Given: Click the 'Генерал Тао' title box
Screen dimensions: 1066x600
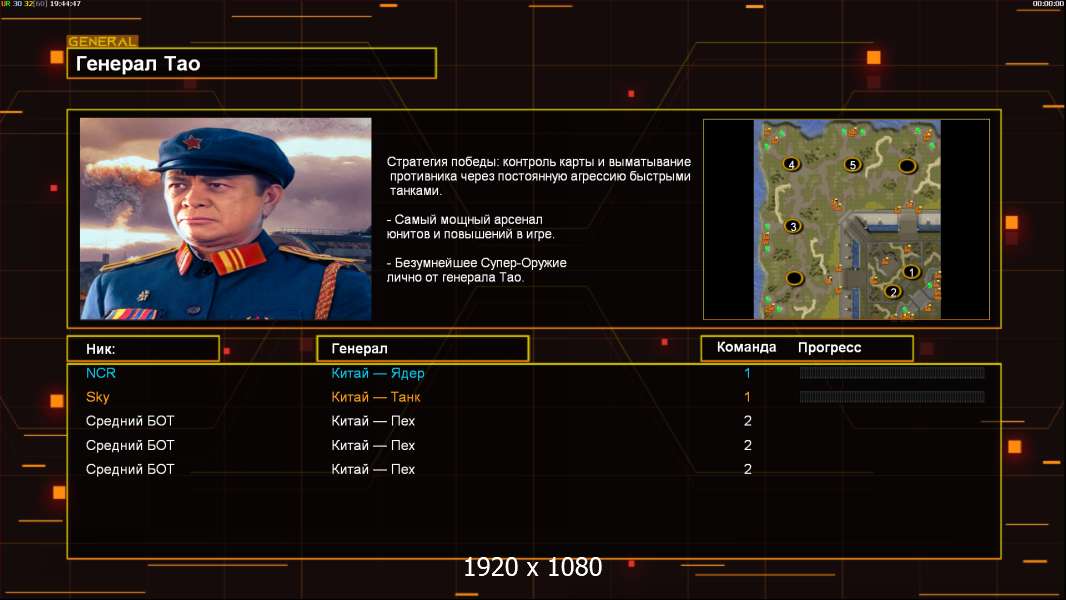Looking at the screenshot, I should [252, 63].
